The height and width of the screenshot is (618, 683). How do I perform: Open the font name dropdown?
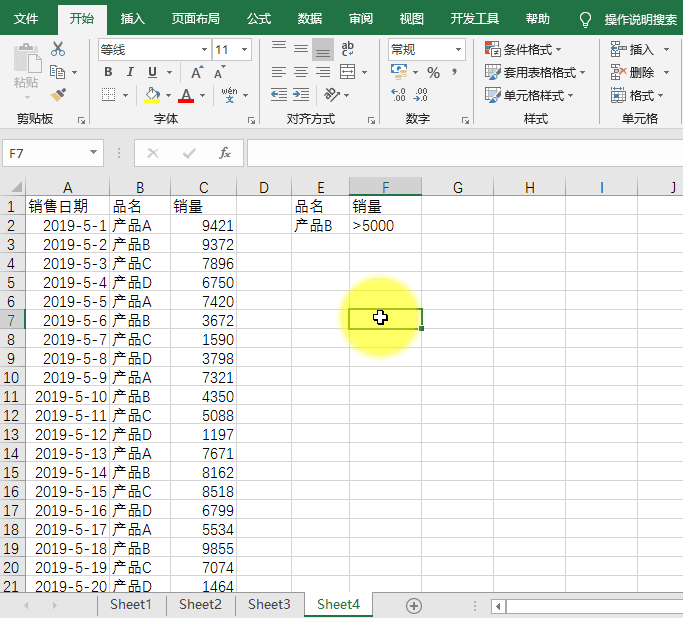click(x=204, y=50)
